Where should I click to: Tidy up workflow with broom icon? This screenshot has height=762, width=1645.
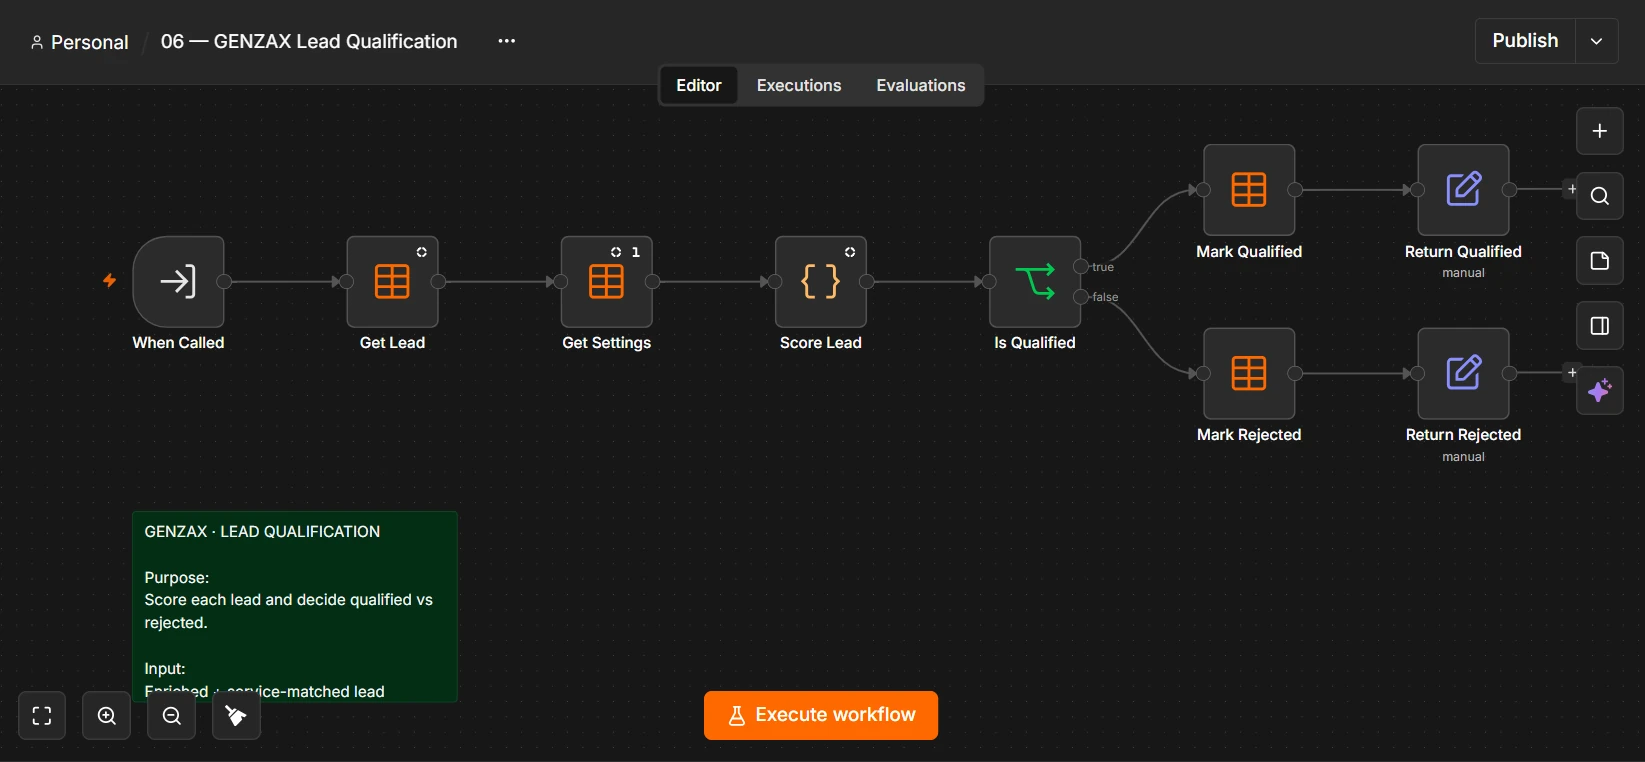pos(237,716)
